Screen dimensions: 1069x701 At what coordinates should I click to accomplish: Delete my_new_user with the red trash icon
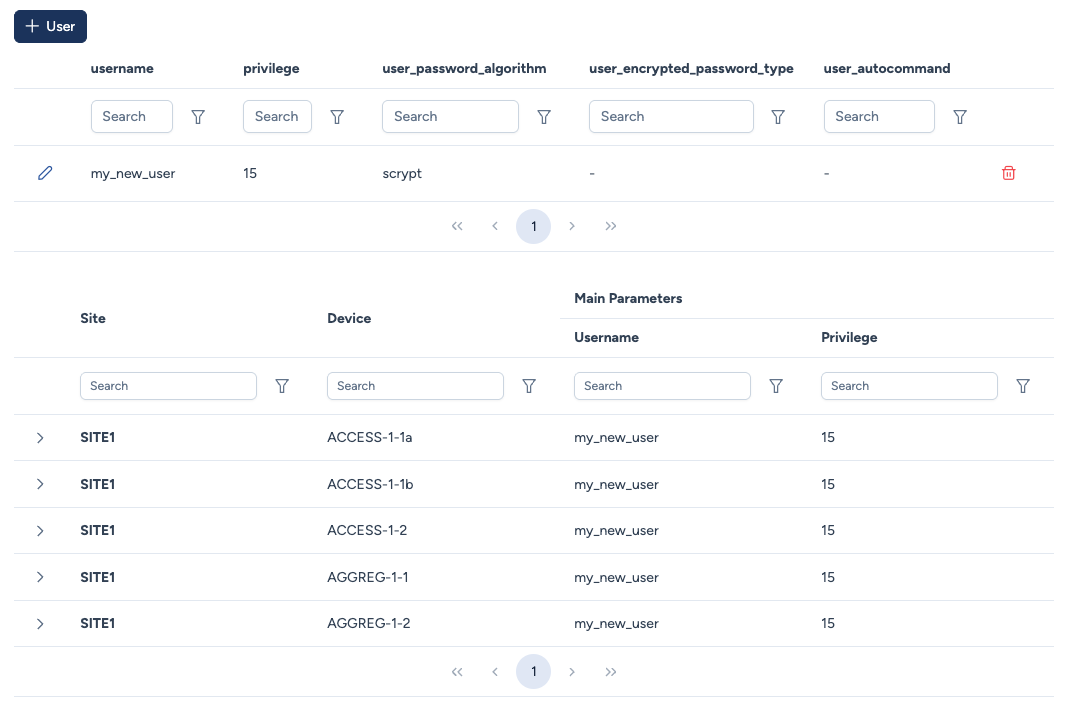[x=1008, y=173]
